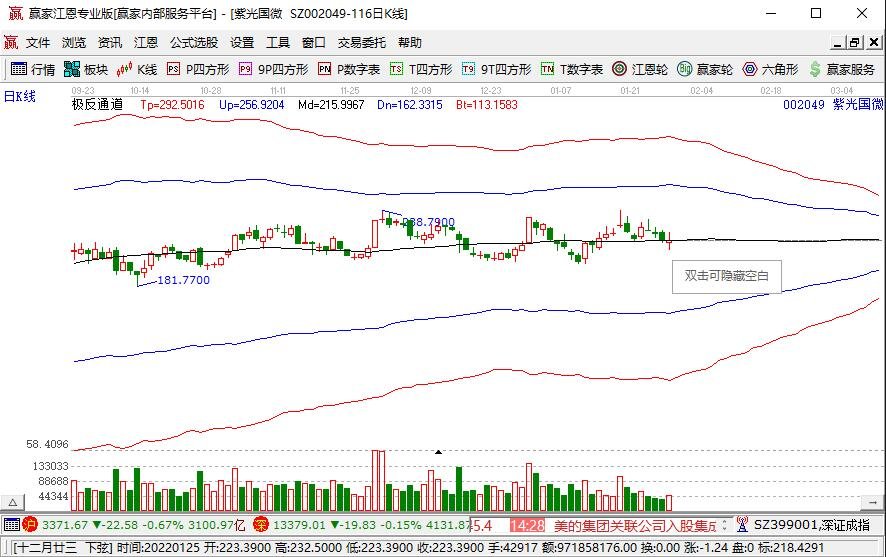This screenshot has height=557, width=886.
Task: Click the 沪 Shanghai index icon
Action: 30,525
